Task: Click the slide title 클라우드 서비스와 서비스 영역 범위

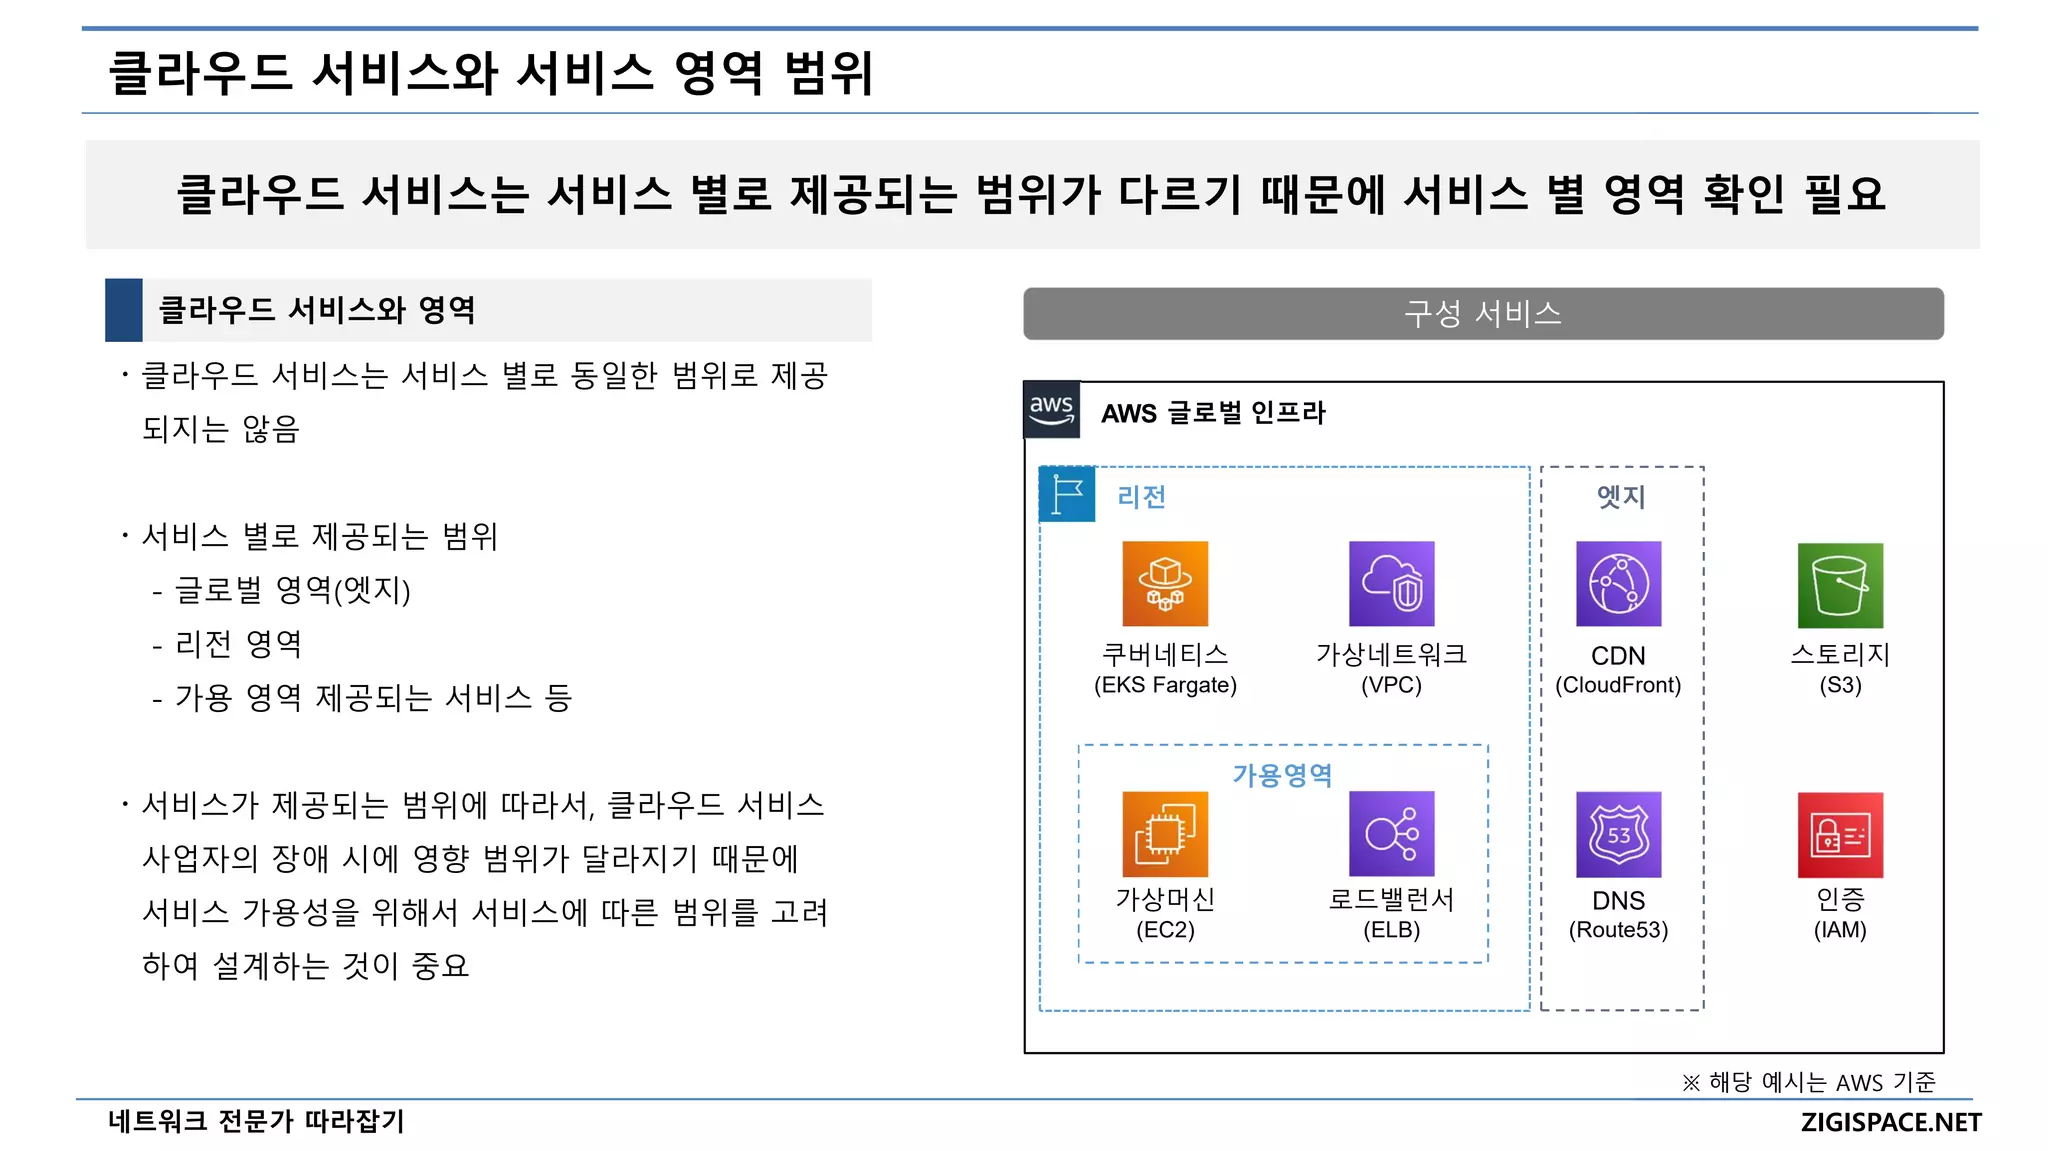Action: (491, 73)
